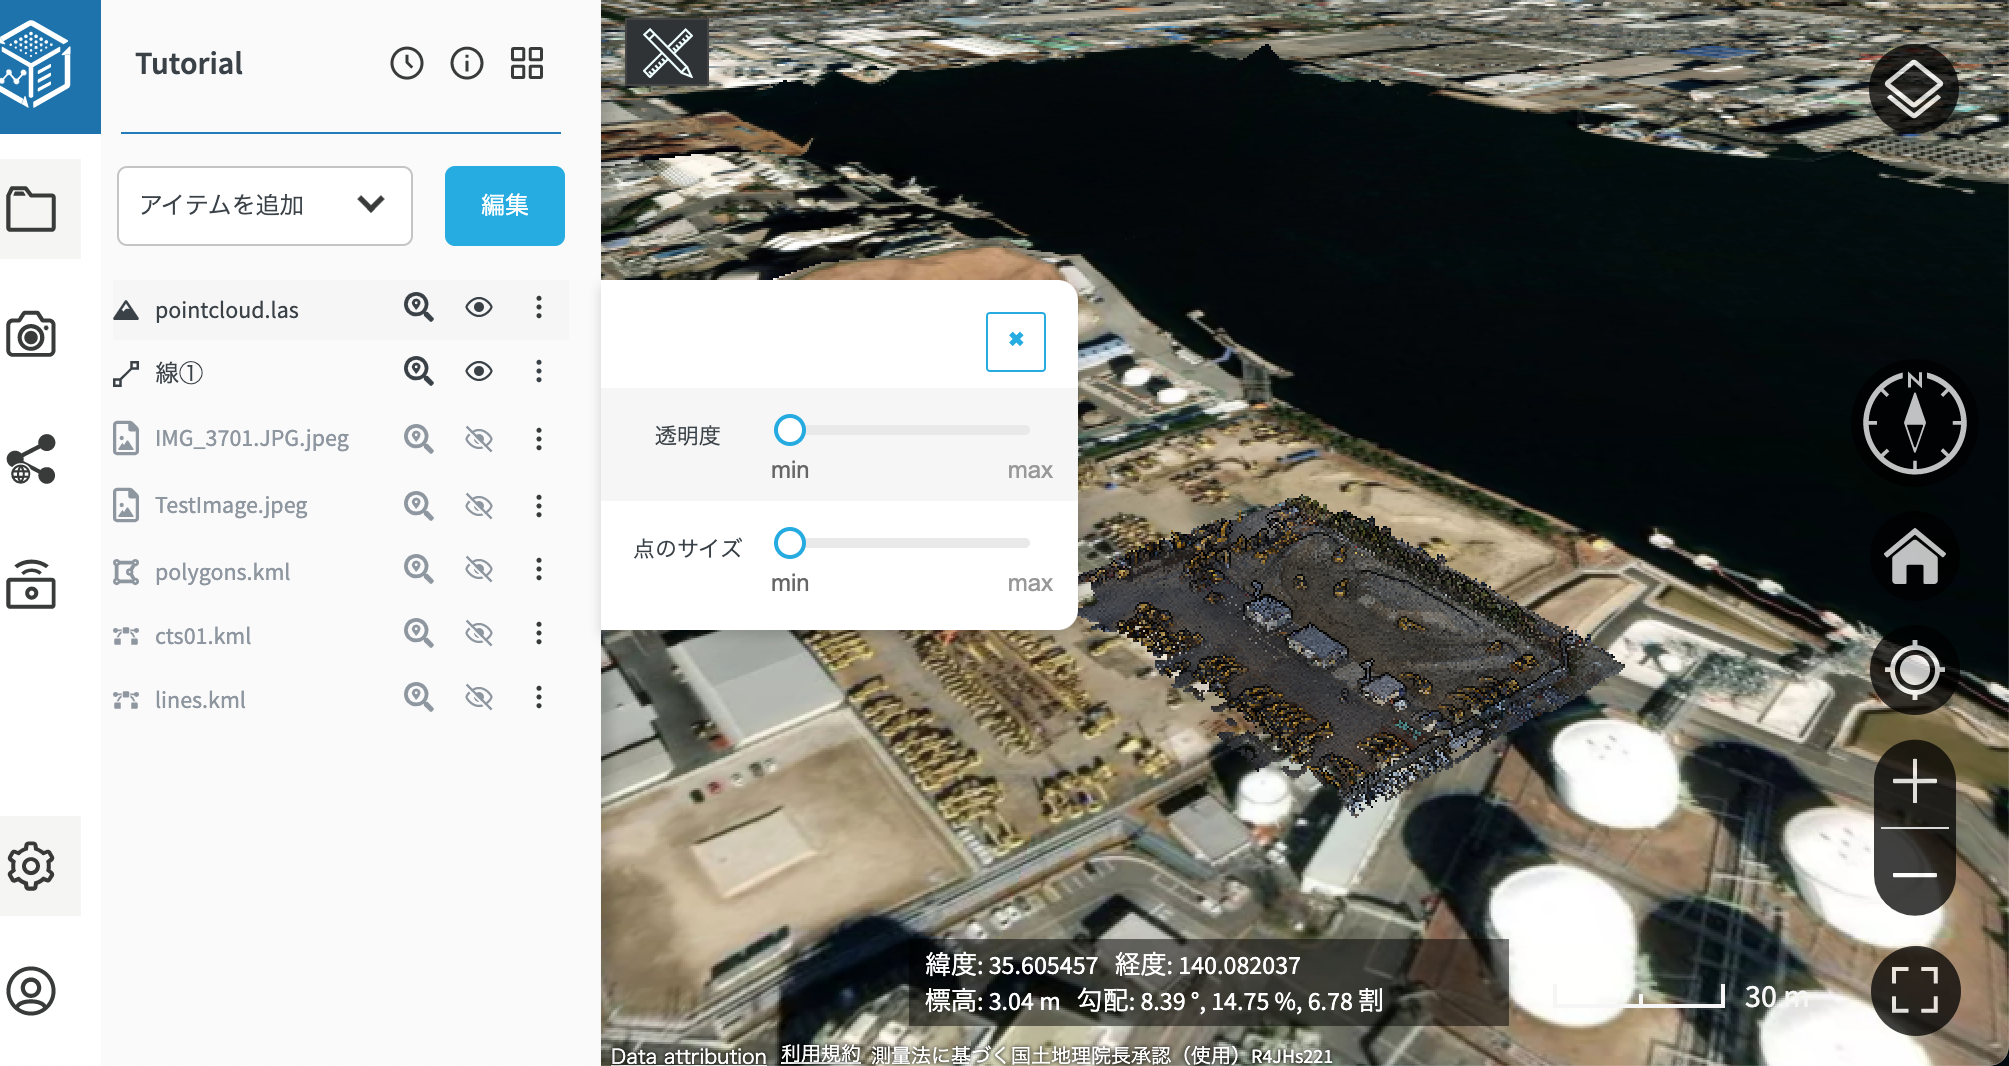Viewport: 2009px width, 1066px height.
Task: Click the 透明度 slider handle
Action: point(790,430)
